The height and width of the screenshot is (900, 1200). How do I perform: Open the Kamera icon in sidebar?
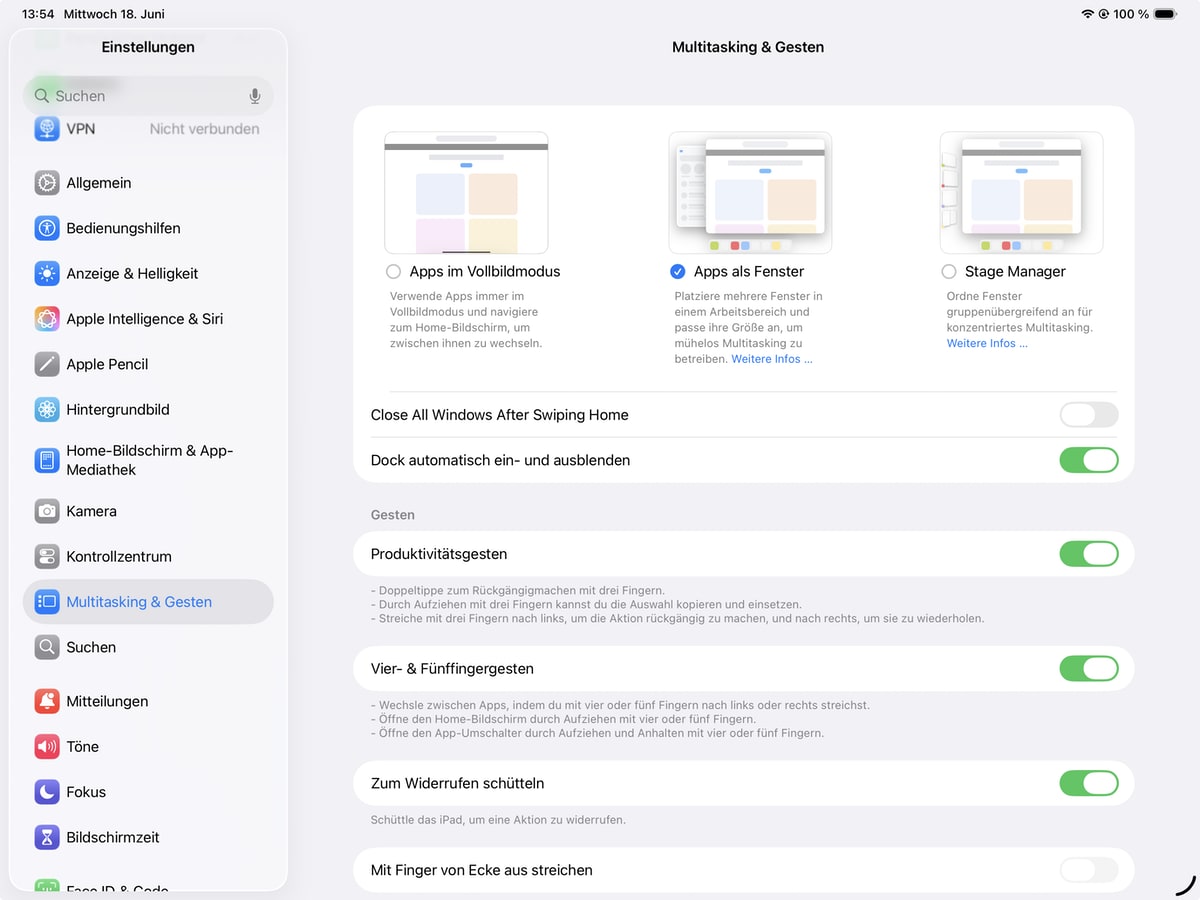pyautogui.click(x=47, y=511)
